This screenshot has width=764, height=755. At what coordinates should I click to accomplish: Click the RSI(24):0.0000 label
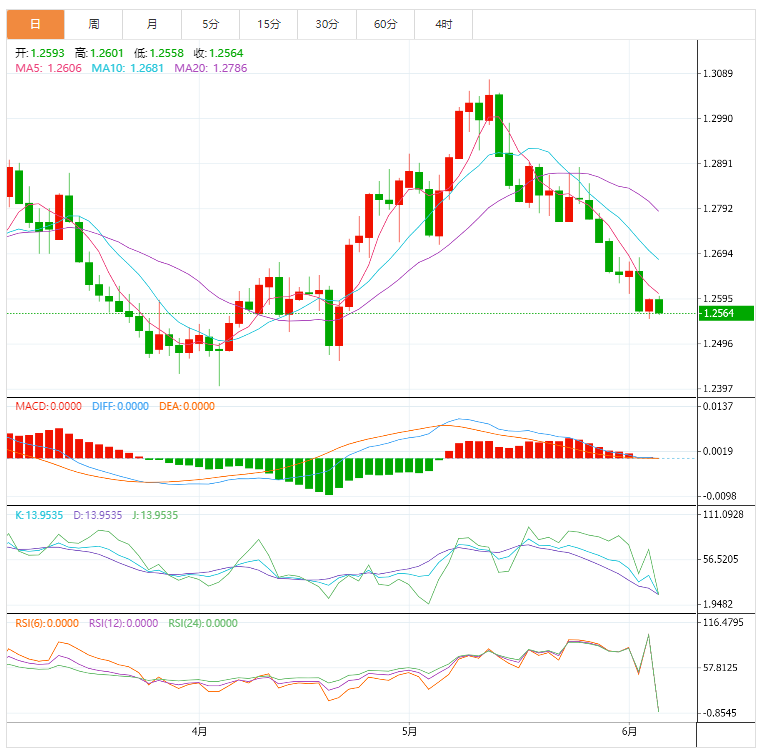tap(203, 623)
